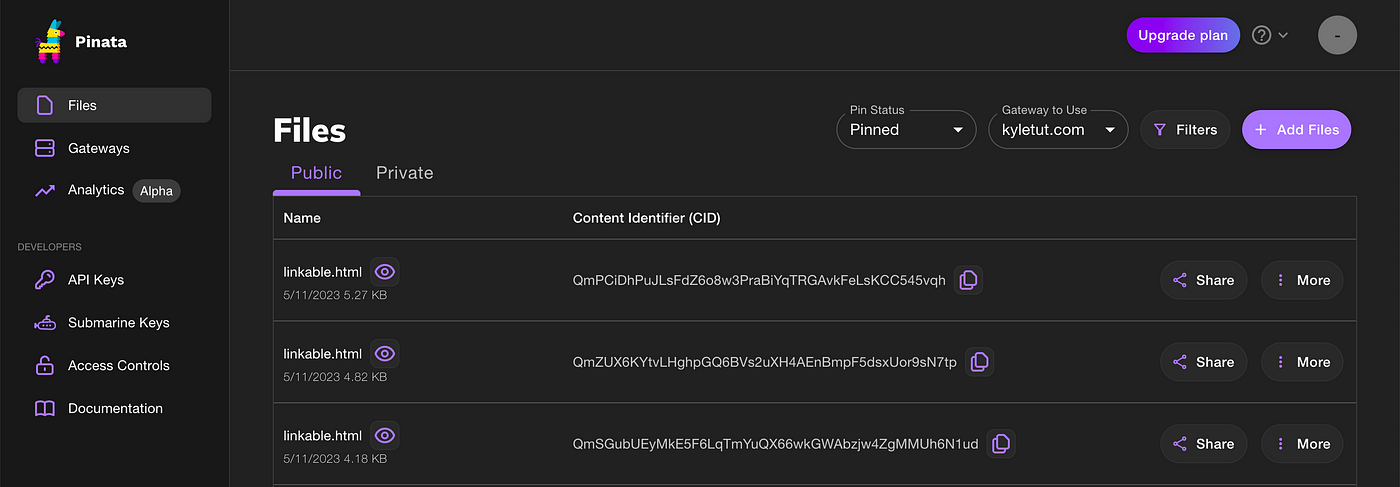Copy the CID starting with QmPCiDhPuJLs

[x=967, y=281]
